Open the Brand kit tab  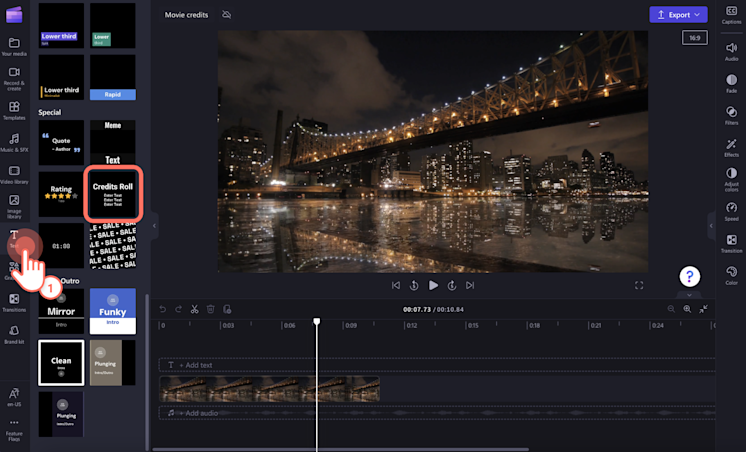[14, 334]
